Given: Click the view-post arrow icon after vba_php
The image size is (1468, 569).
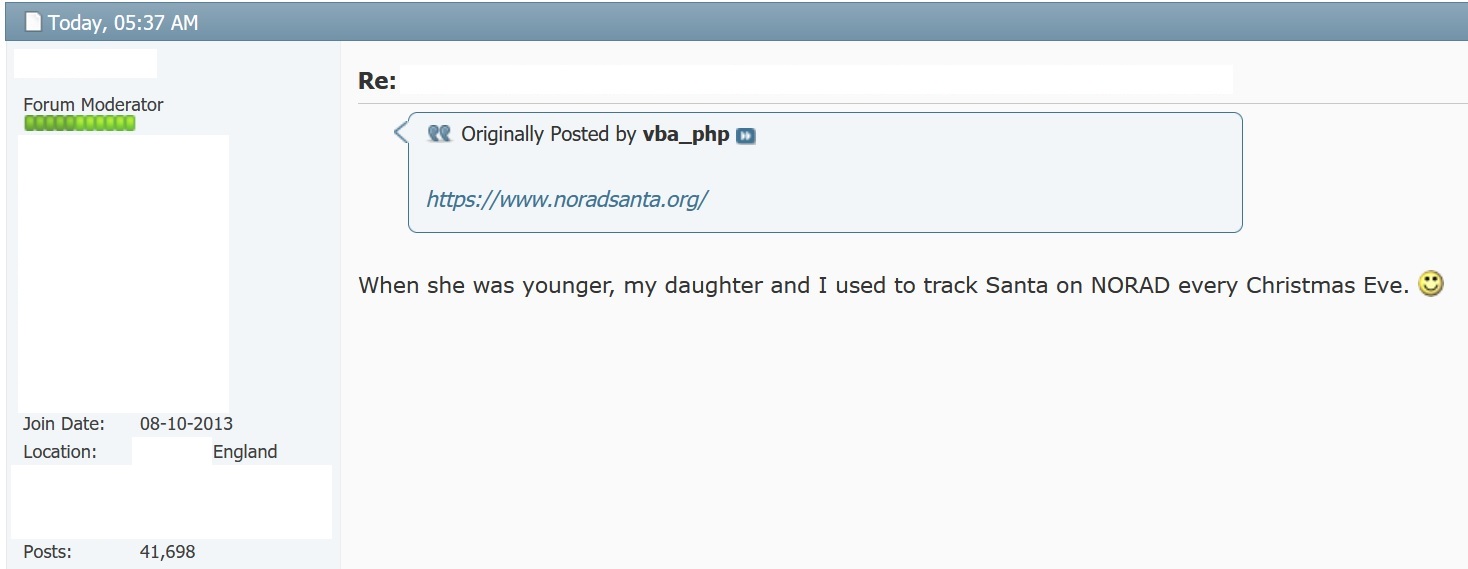Looking at the screenshot, I should pos(746,136).
